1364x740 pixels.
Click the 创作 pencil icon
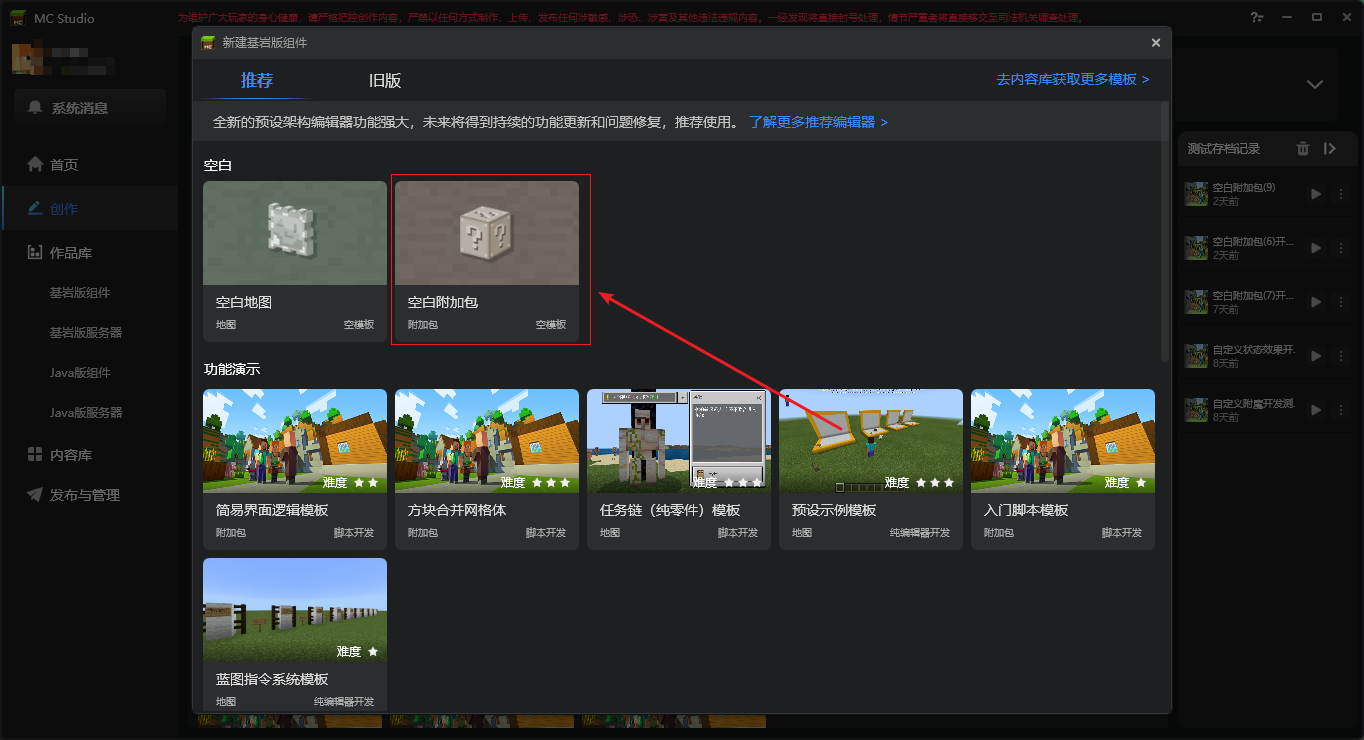click(35, 209)
